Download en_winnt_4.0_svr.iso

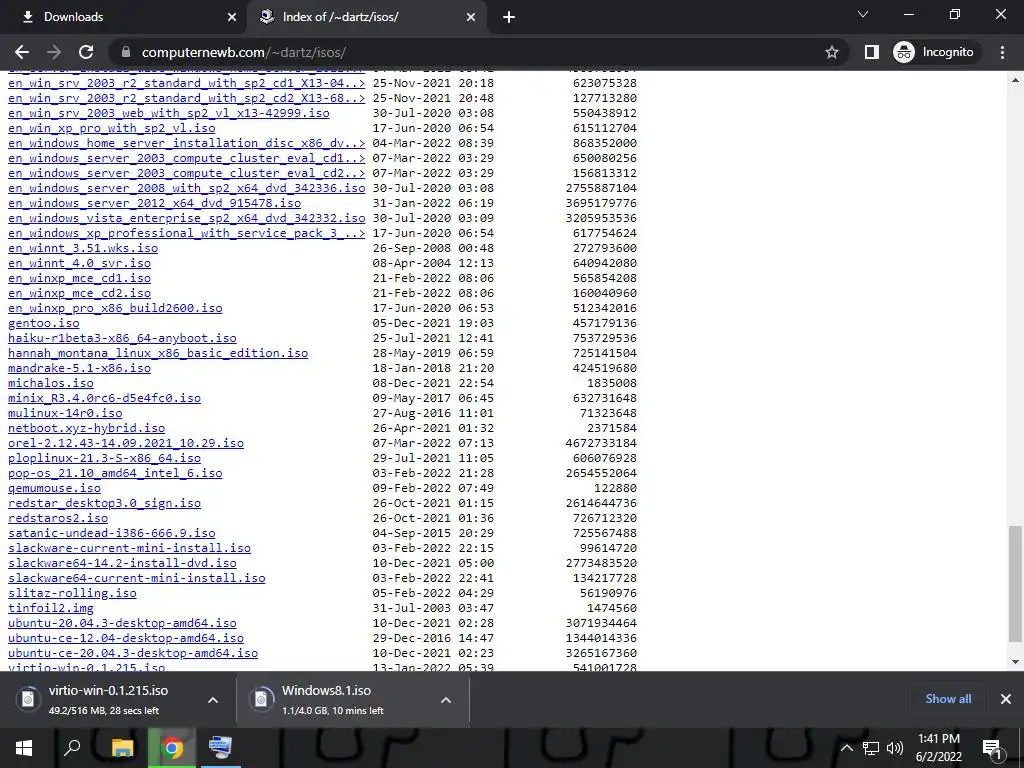79,263
